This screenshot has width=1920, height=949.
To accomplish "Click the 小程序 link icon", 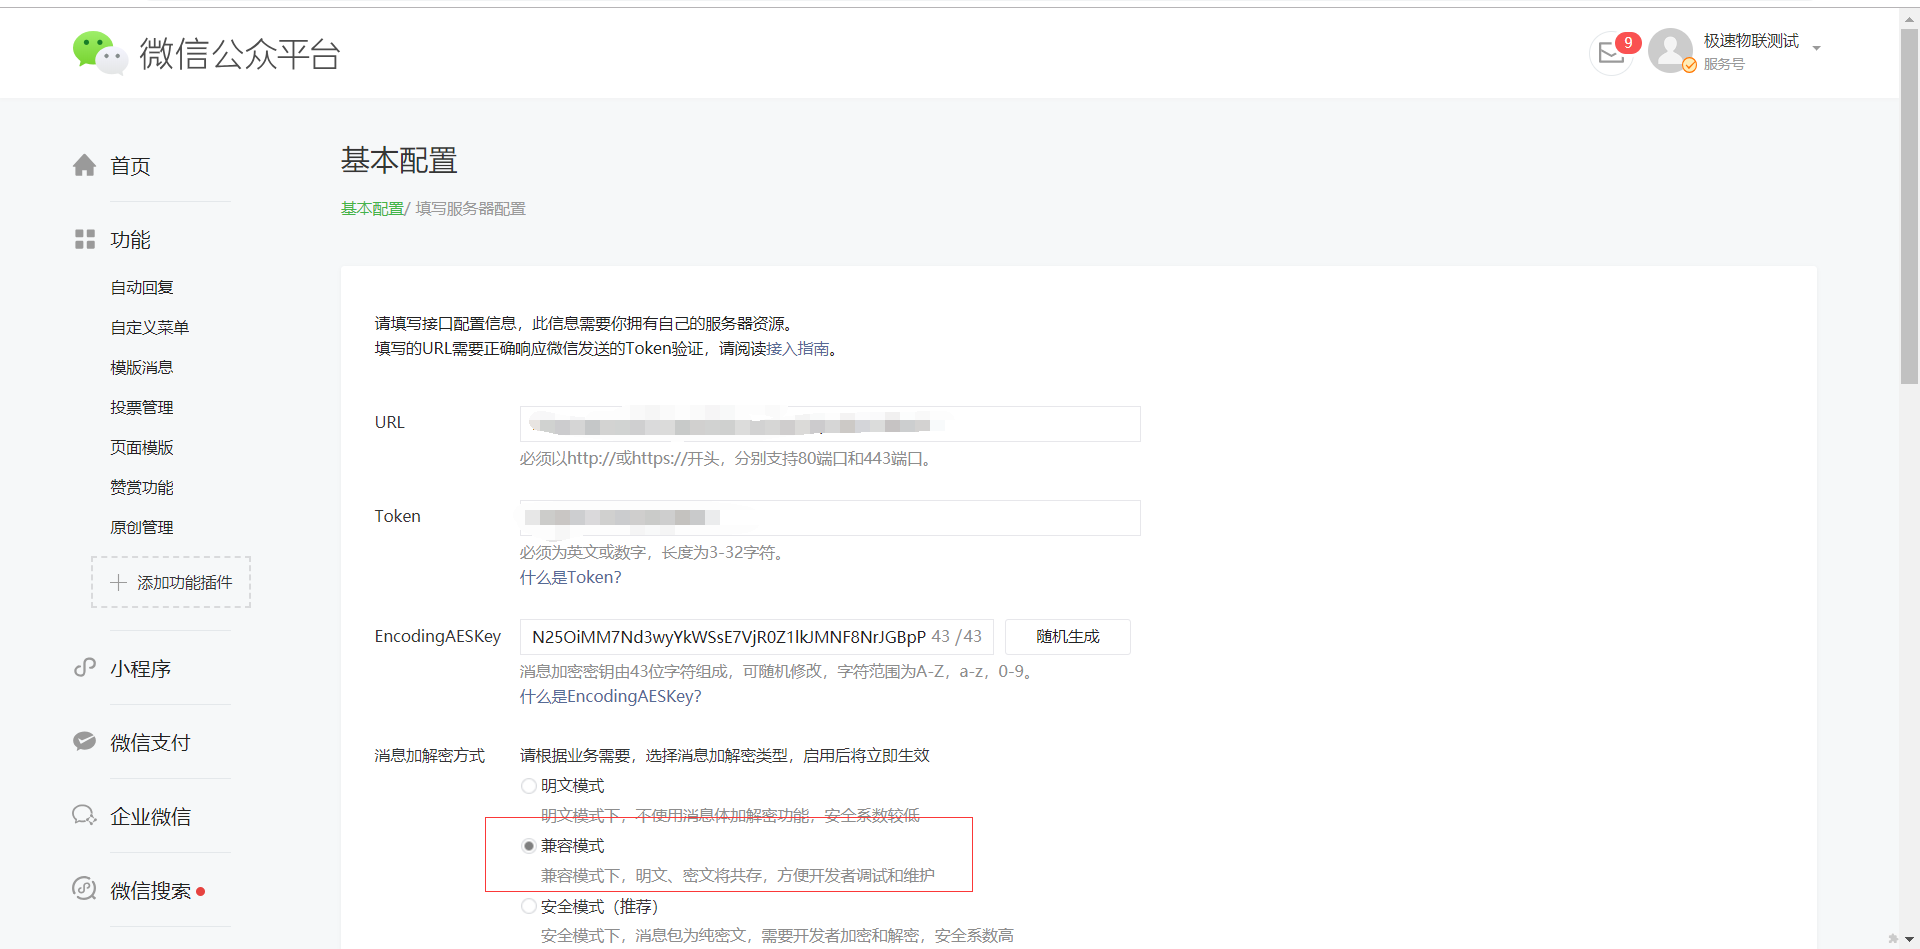I will coord(85,667).
